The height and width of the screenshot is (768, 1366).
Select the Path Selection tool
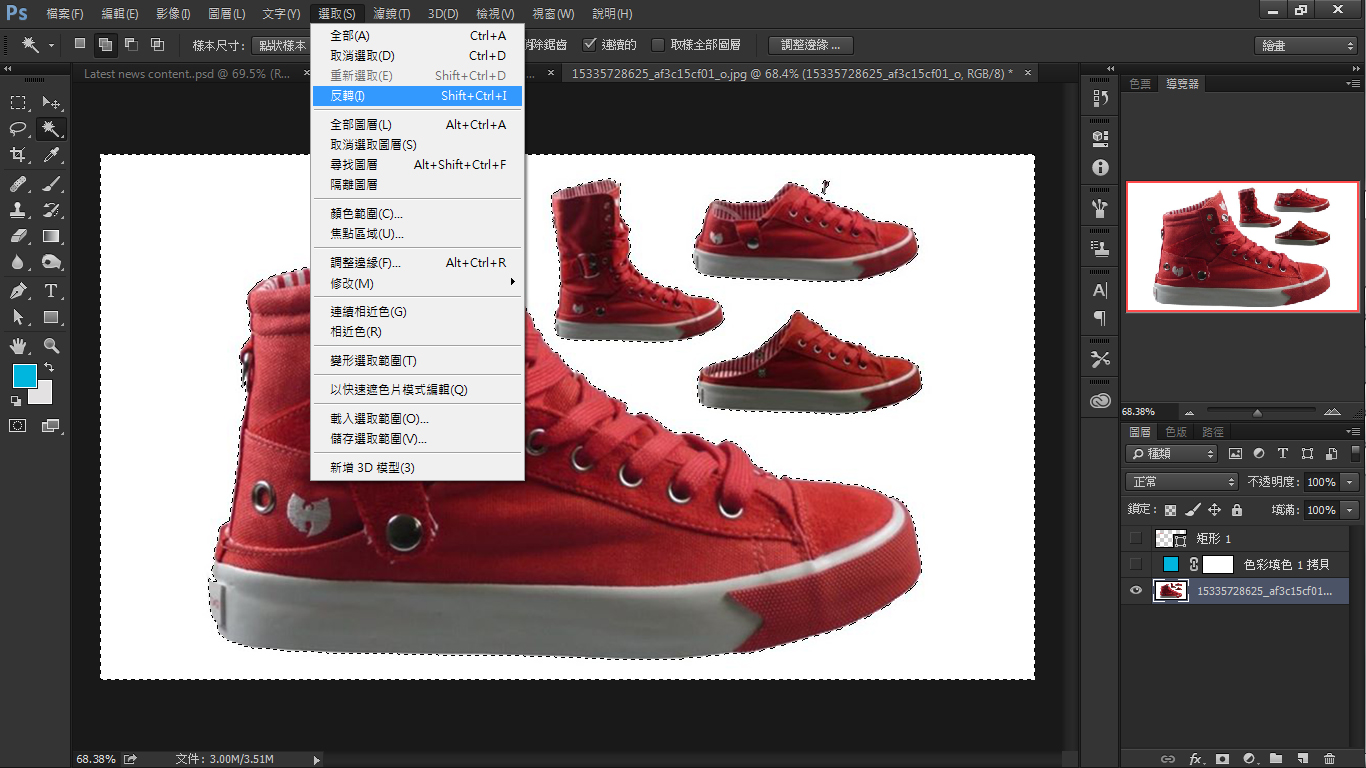tap(18, 317)
